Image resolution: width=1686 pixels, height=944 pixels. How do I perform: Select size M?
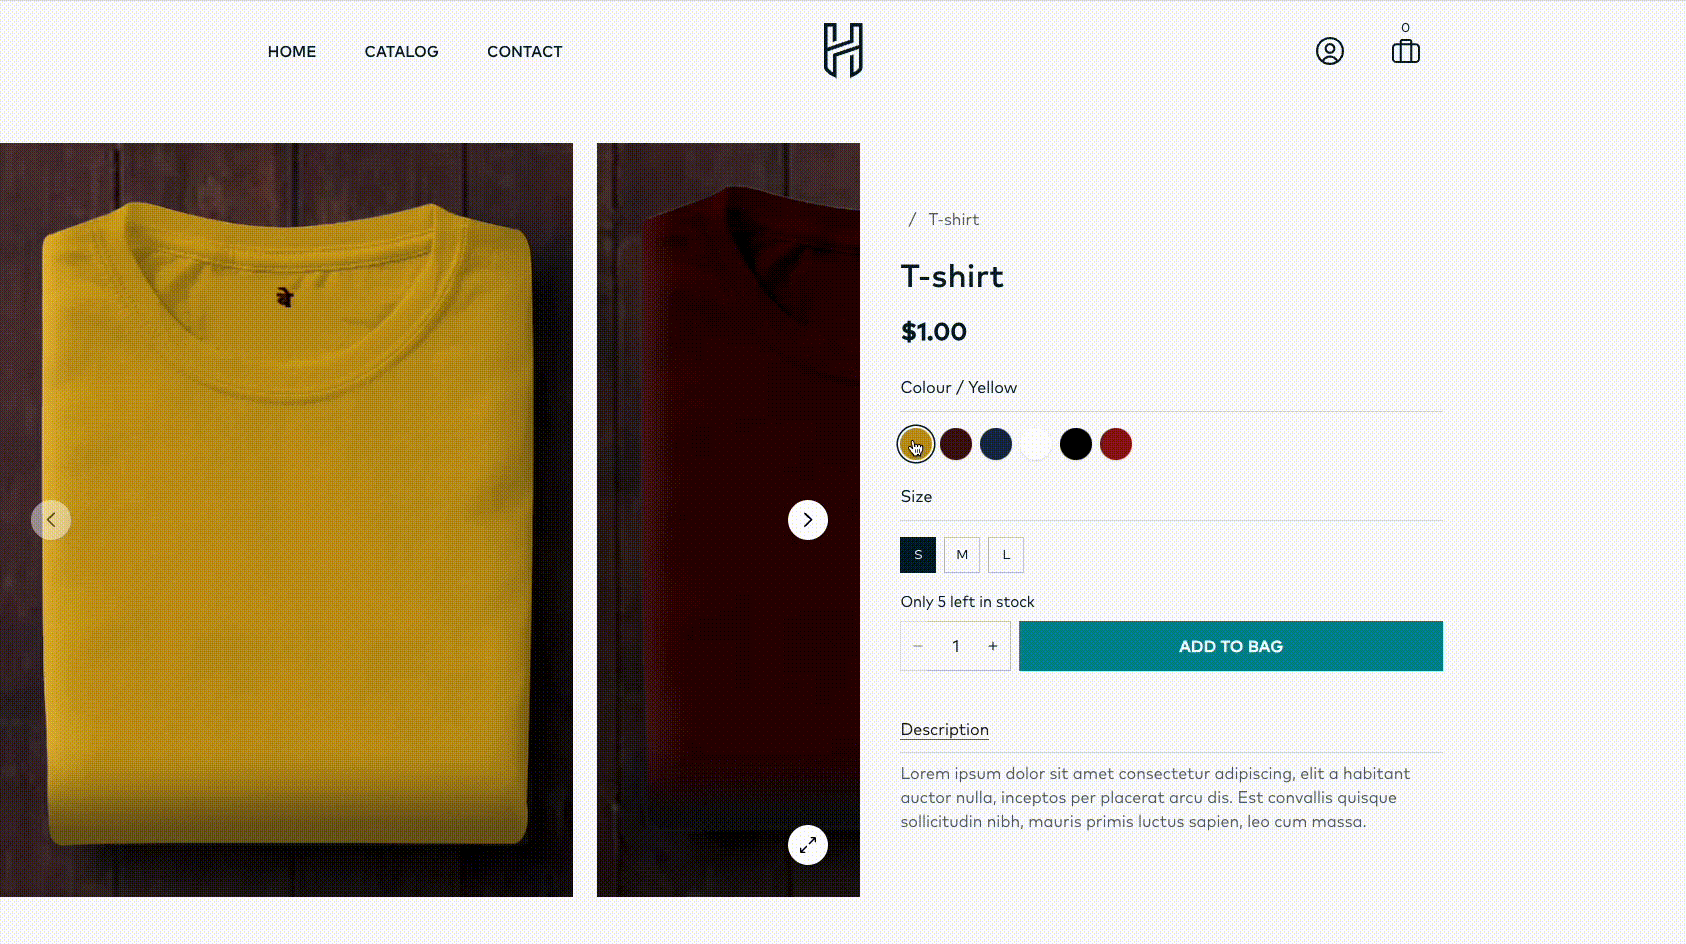(961, 554)
